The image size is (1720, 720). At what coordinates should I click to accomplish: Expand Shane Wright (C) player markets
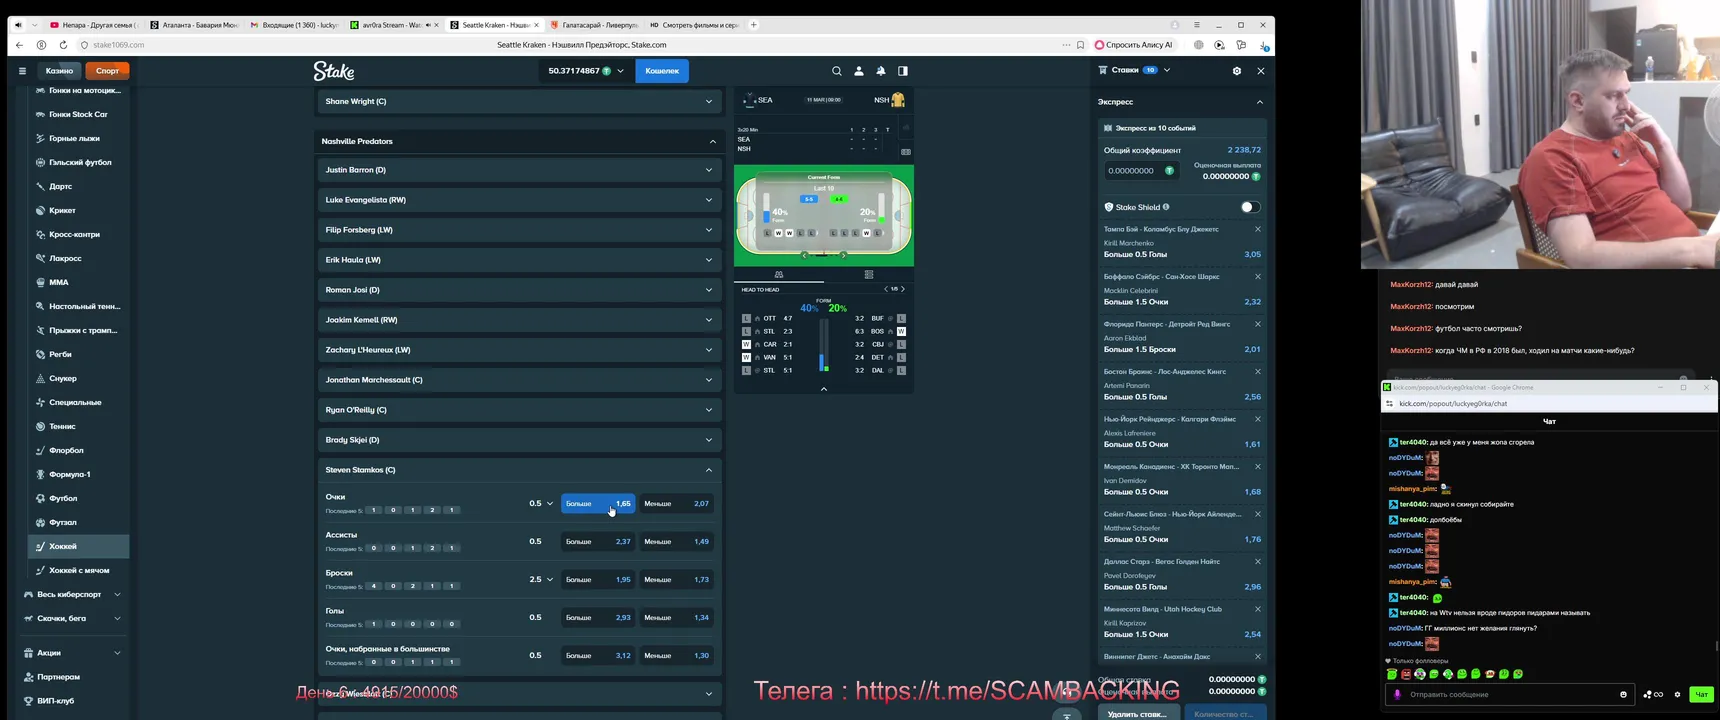[519, 101]
